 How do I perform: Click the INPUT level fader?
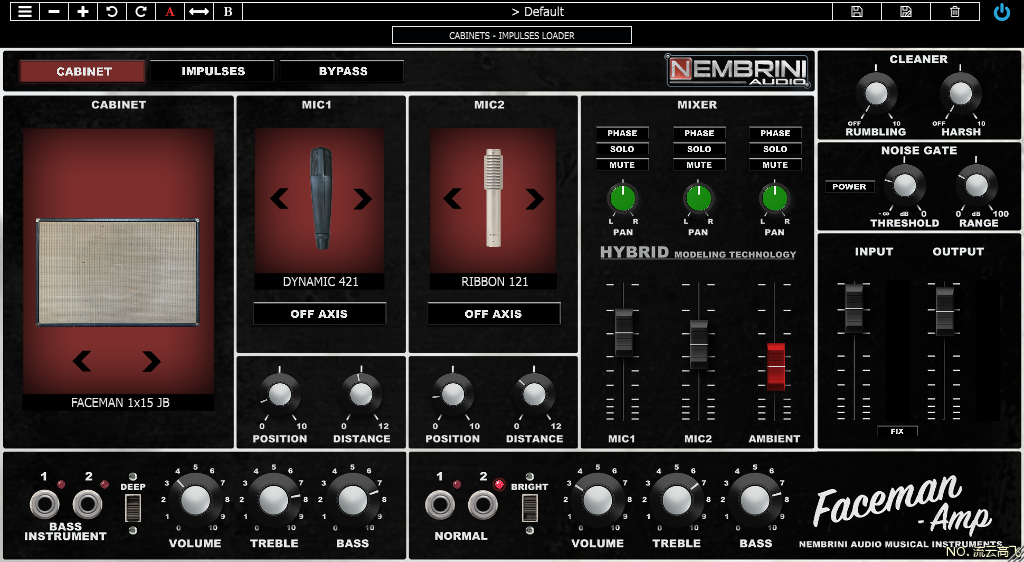coord(854,308)
